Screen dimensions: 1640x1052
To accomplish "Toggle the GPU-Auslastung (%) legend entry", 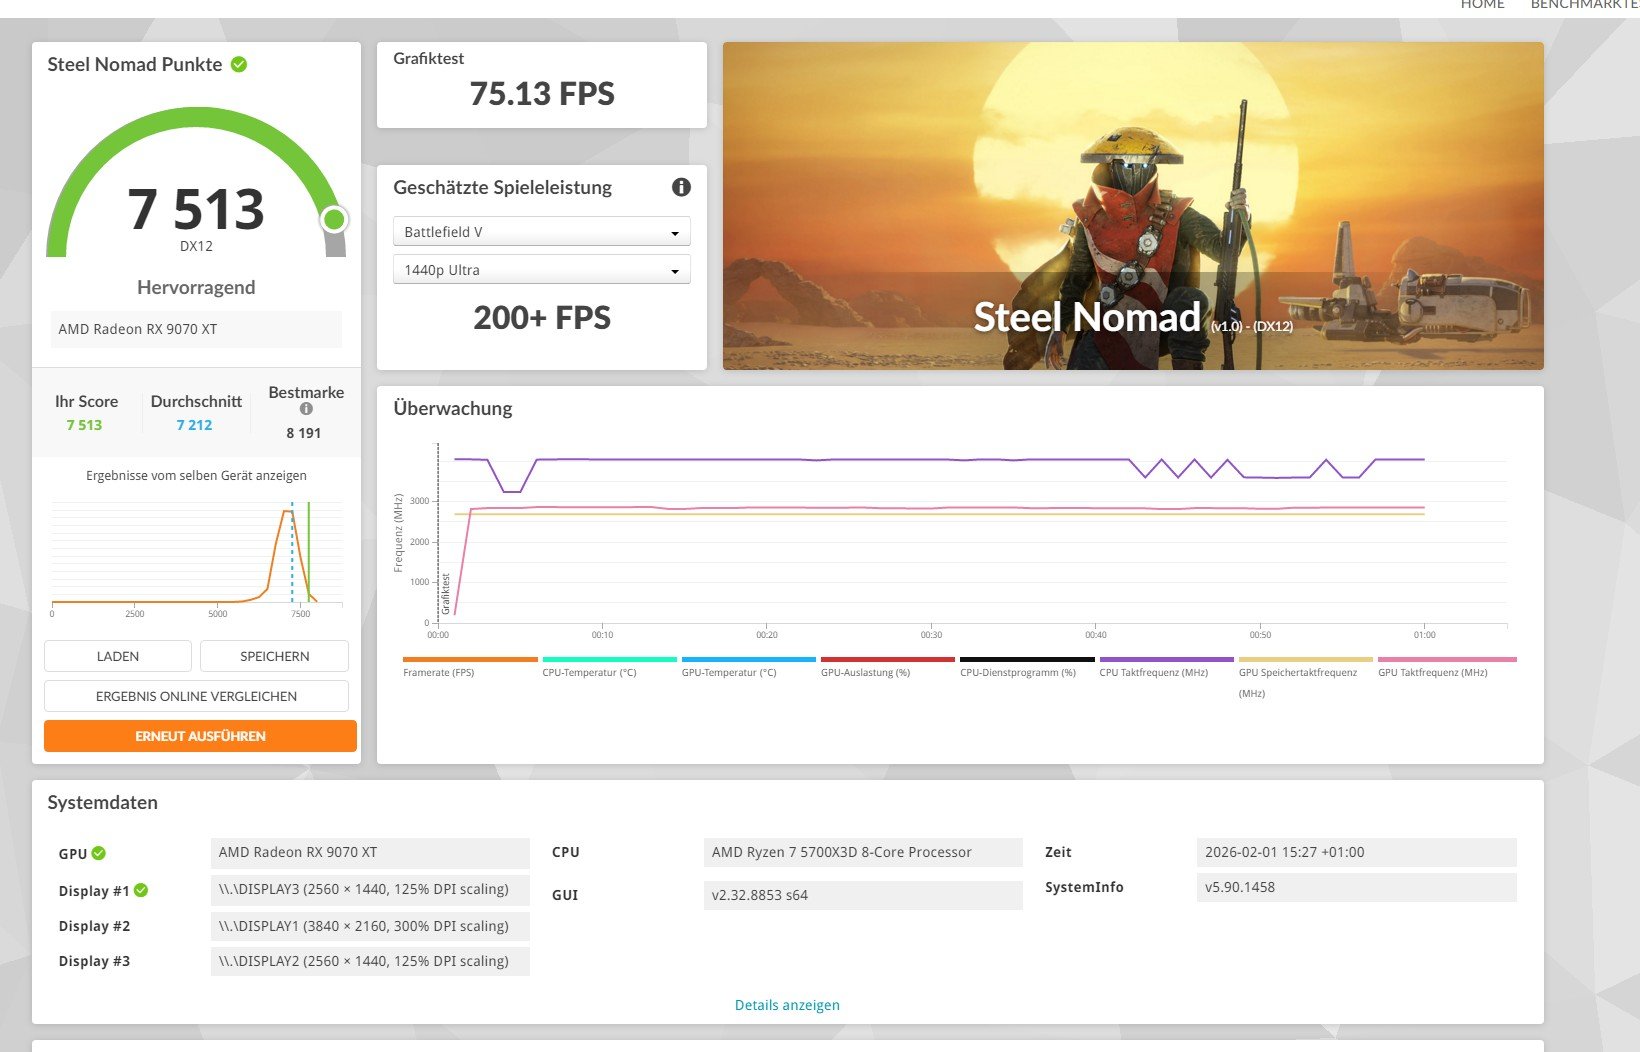I will (x=887, y=667).
